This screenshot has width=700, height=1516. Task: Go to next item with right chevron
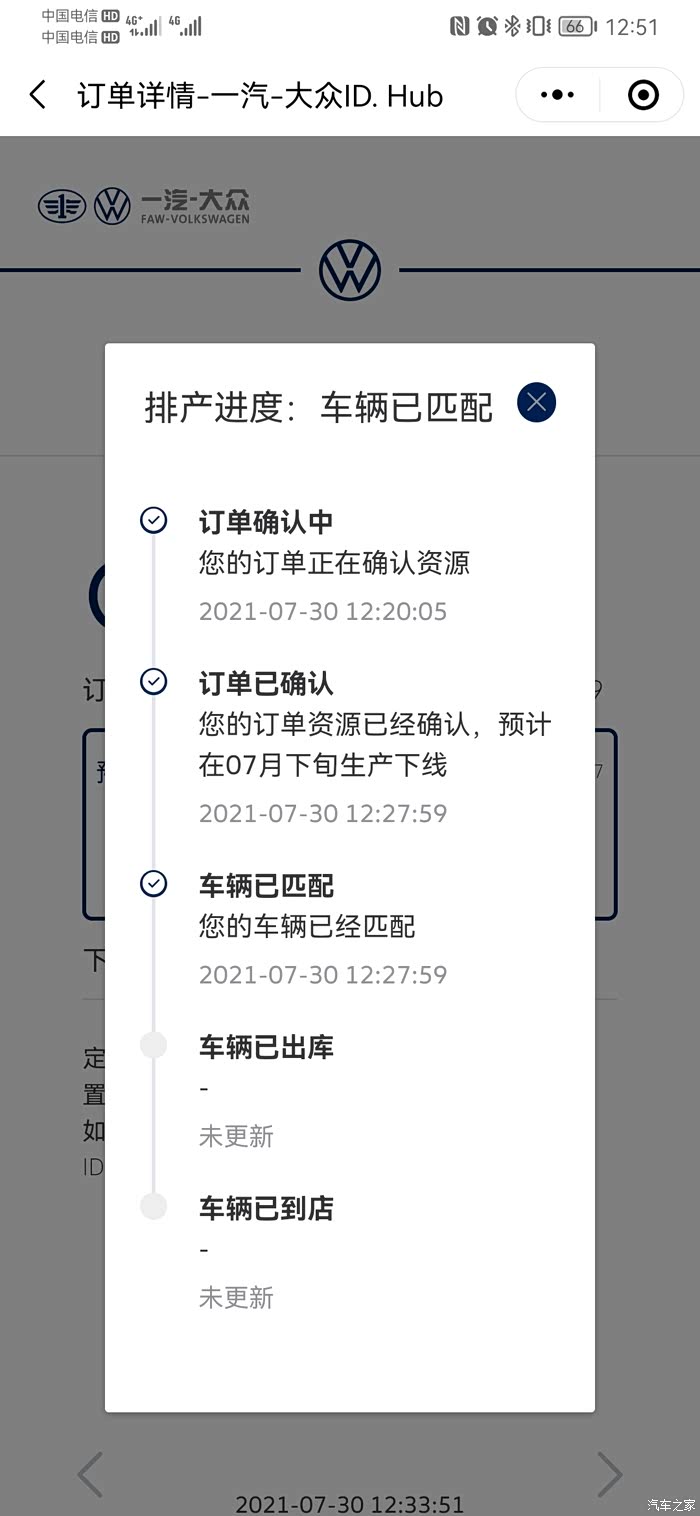pos(609,1474)
